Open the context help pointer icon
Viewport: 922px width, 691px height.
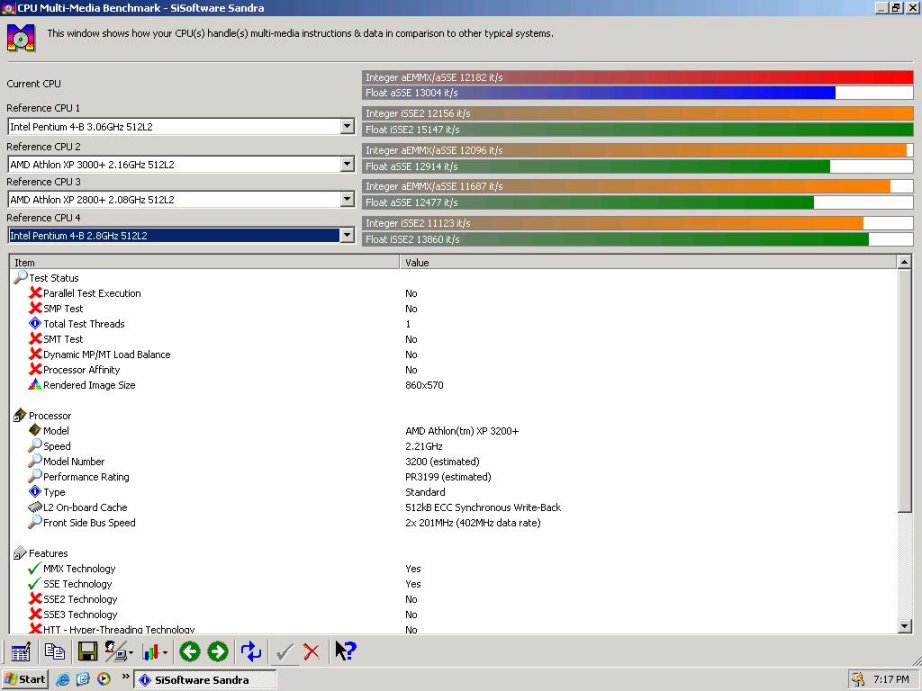[345, 651]
